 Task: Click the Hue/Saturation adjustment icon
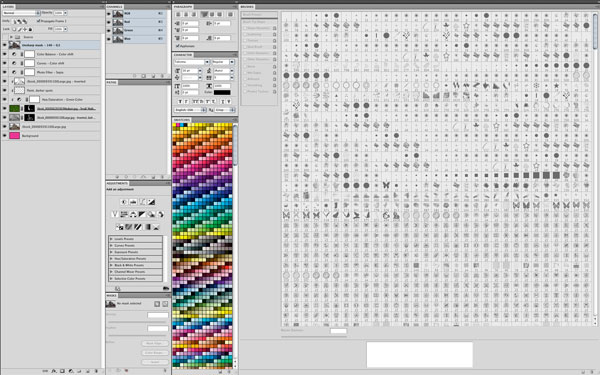tap(124, 214)
